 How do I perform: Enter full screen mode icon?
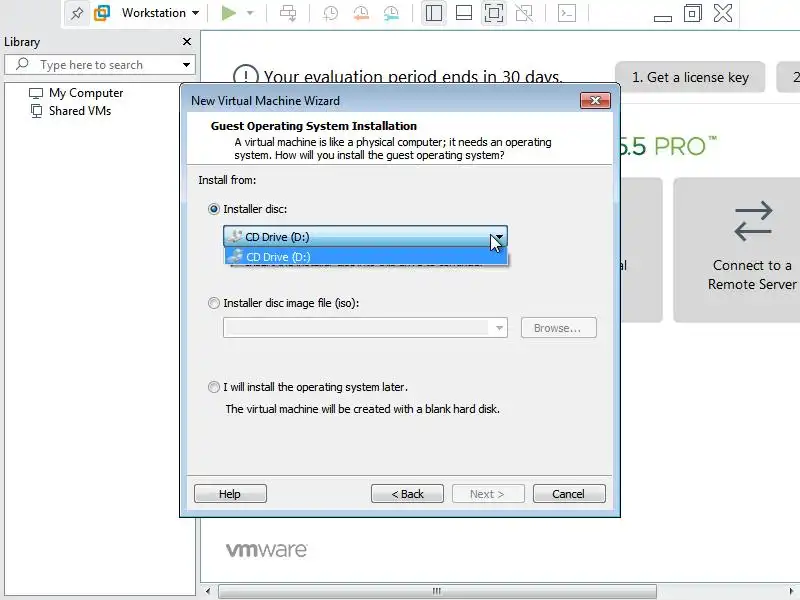point(494,13)
